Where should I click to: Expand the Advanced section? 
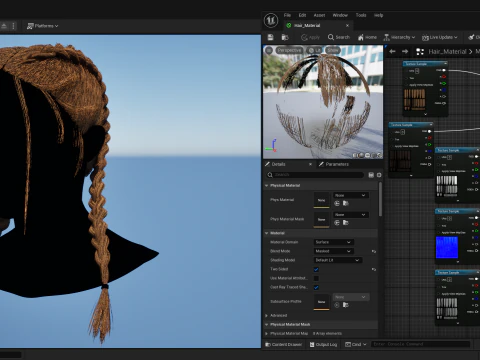tap(267, 316)
